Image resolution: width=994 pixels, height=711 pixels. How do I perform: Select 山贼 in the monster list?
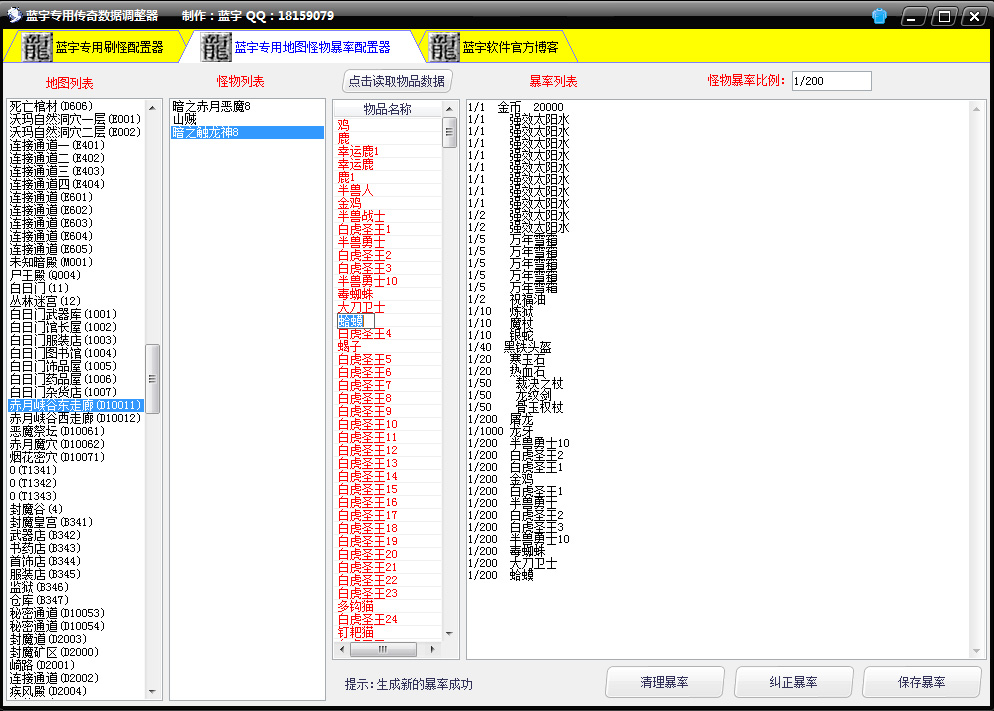tap(185, 119)
